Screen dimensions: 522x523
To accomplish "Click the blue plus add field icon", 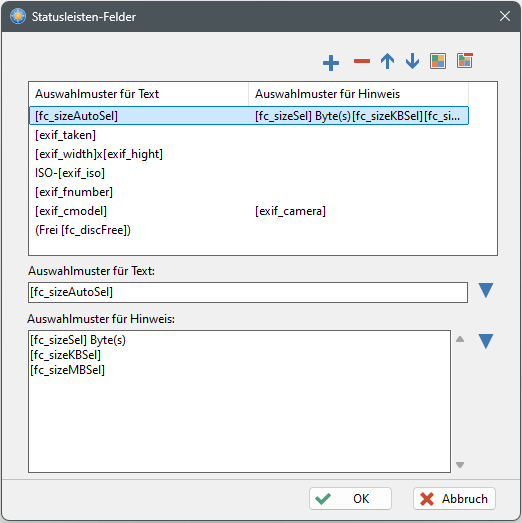I will pyautogui.click(x=331, y=62).
